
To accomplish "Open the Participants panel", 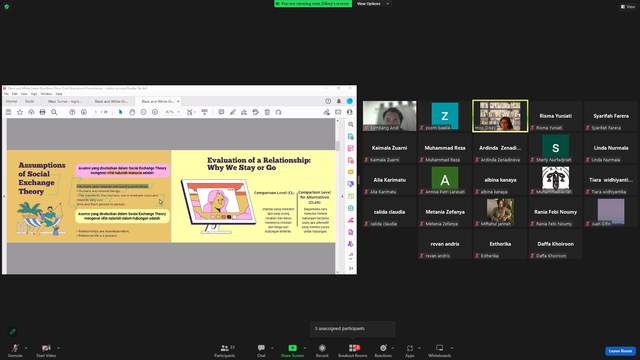I will coord(225,350).
